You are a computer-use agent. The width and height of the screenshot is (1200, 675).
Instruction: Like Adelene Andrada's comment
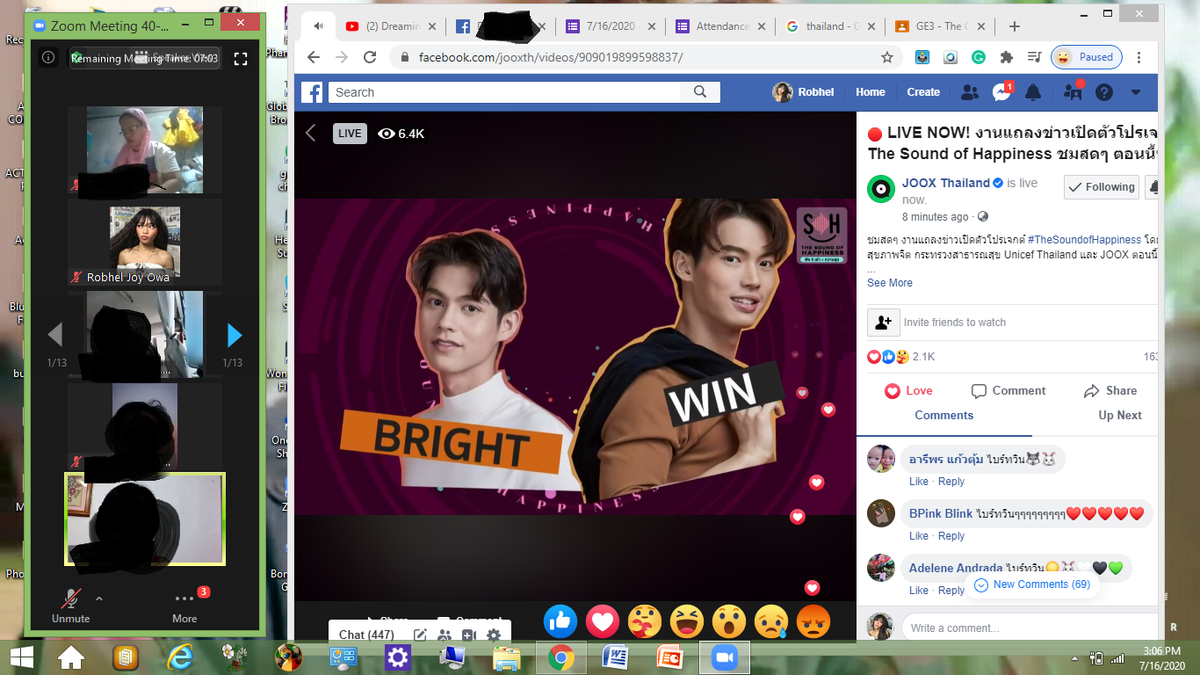[919, 591]
